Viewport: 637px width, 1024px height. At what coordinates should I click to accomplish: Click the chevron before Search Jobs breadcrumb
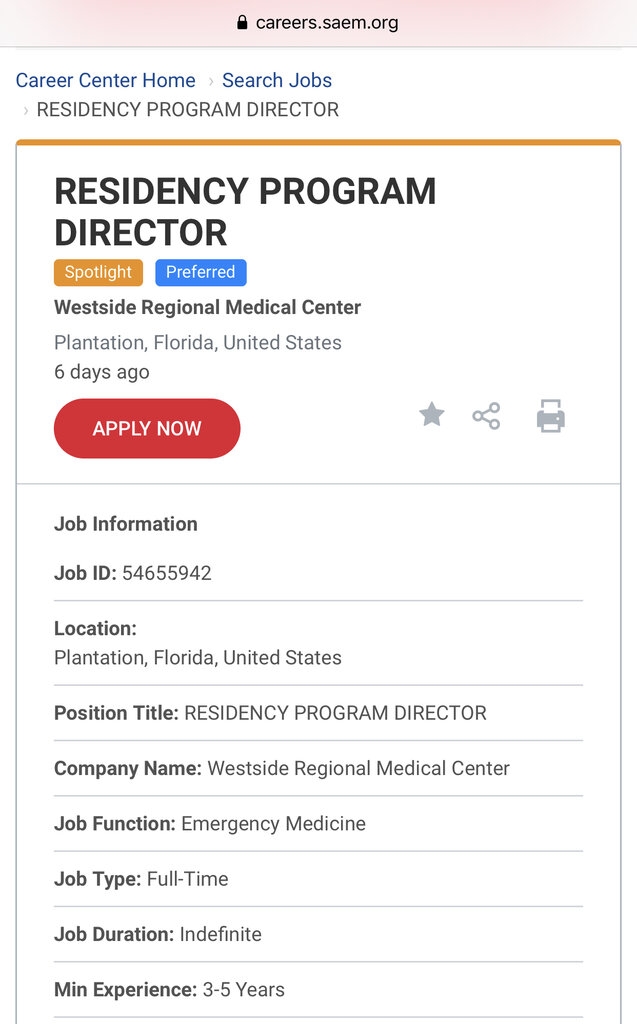pos(210,81)
